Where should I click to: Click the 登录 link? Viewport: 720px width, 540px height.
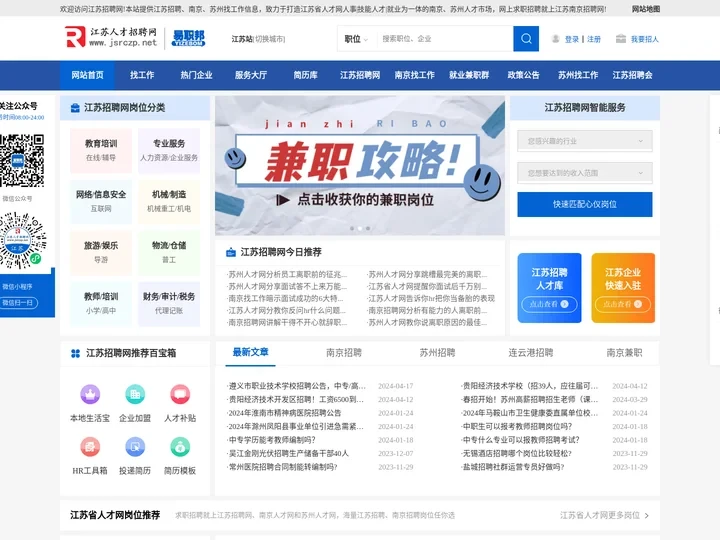point(572,39)
